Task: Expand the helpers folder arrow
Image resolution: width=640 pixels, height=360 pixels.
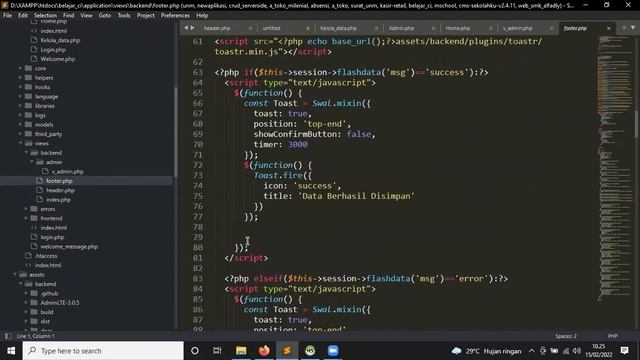Action: (20, 78)
